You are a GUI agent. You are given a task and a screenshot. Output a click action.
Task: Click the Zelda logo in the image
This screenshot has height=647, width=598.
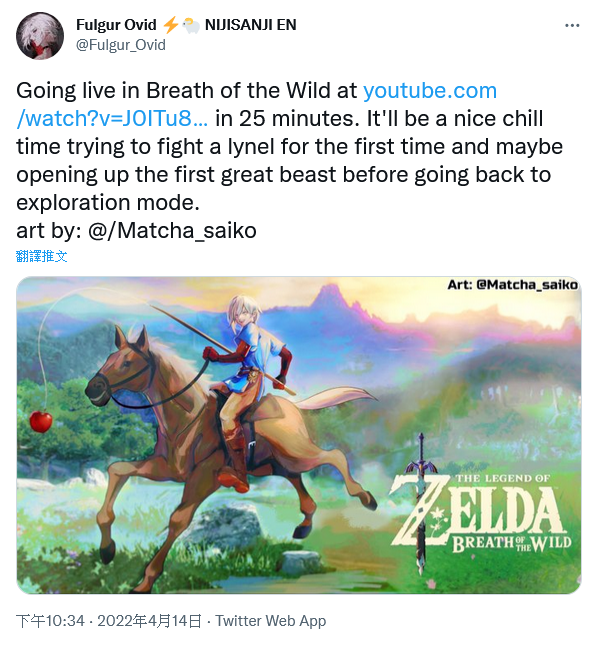479,508
